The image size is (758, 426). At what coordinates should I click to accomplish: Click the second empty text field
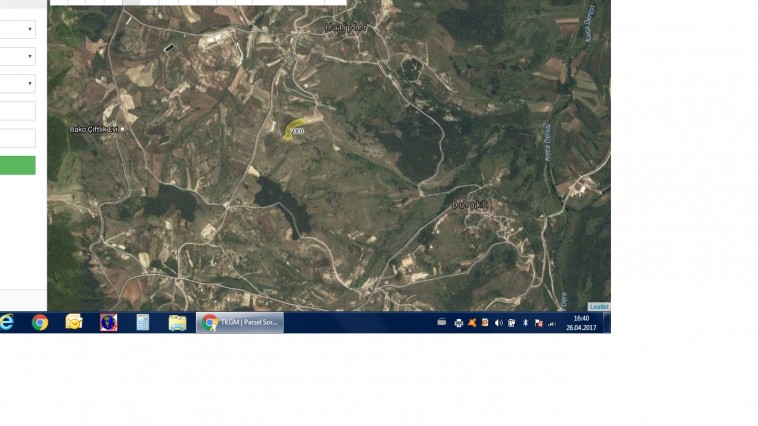(x=17, y=138)
